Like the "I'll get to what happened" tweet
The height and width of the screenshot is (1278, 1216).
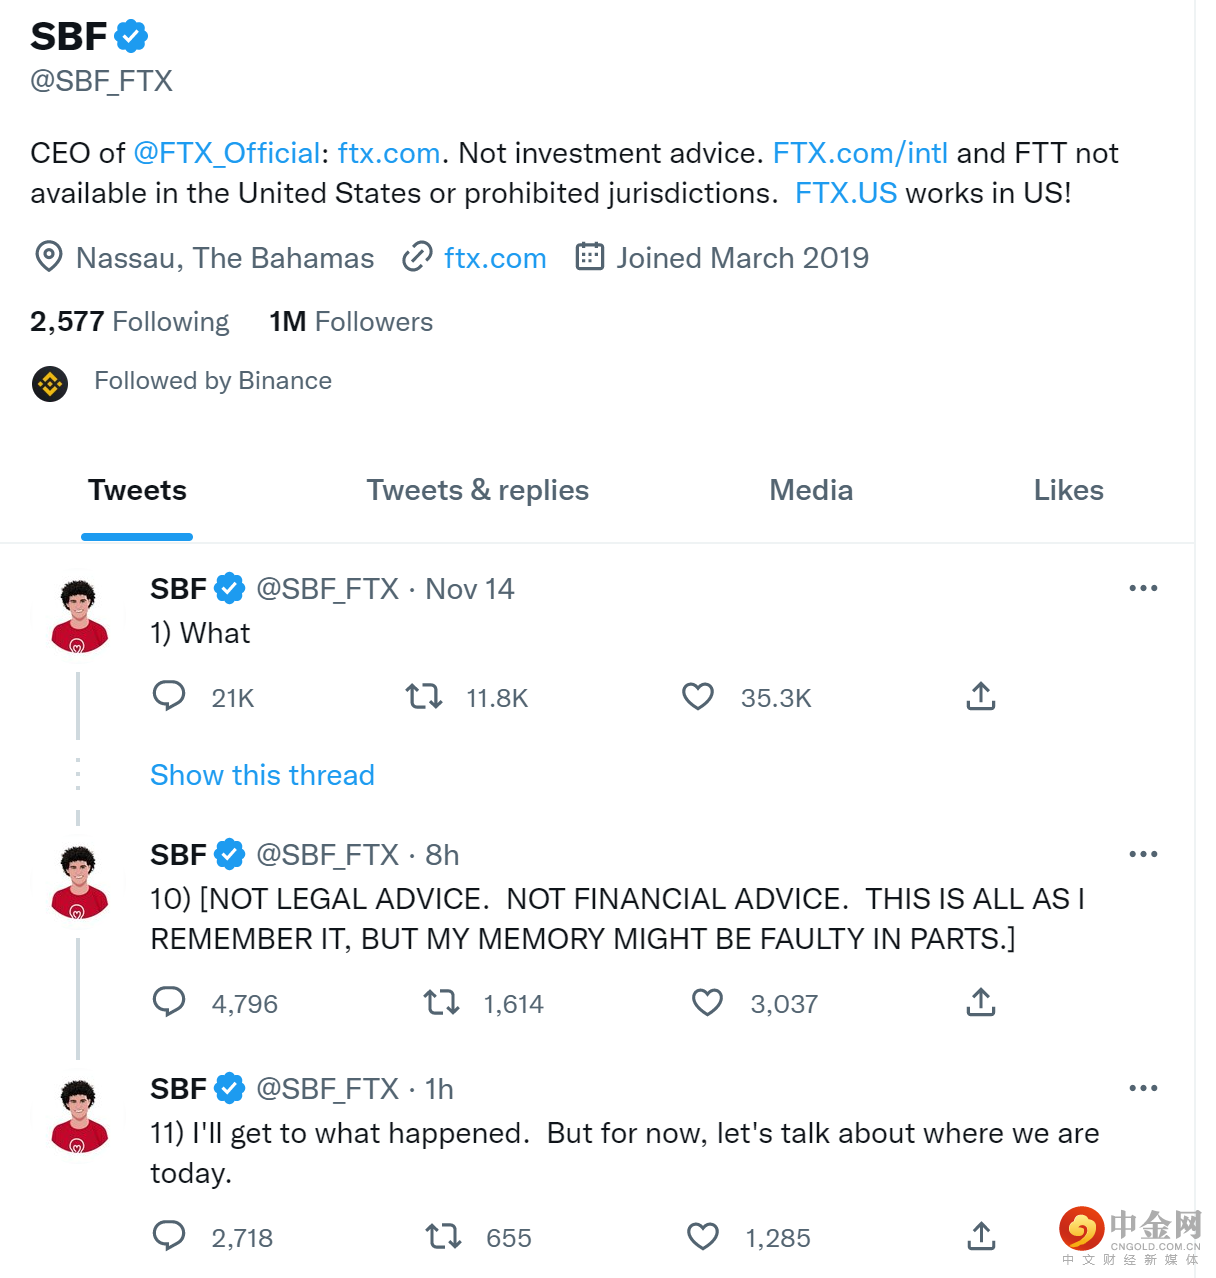(703, 1236)
